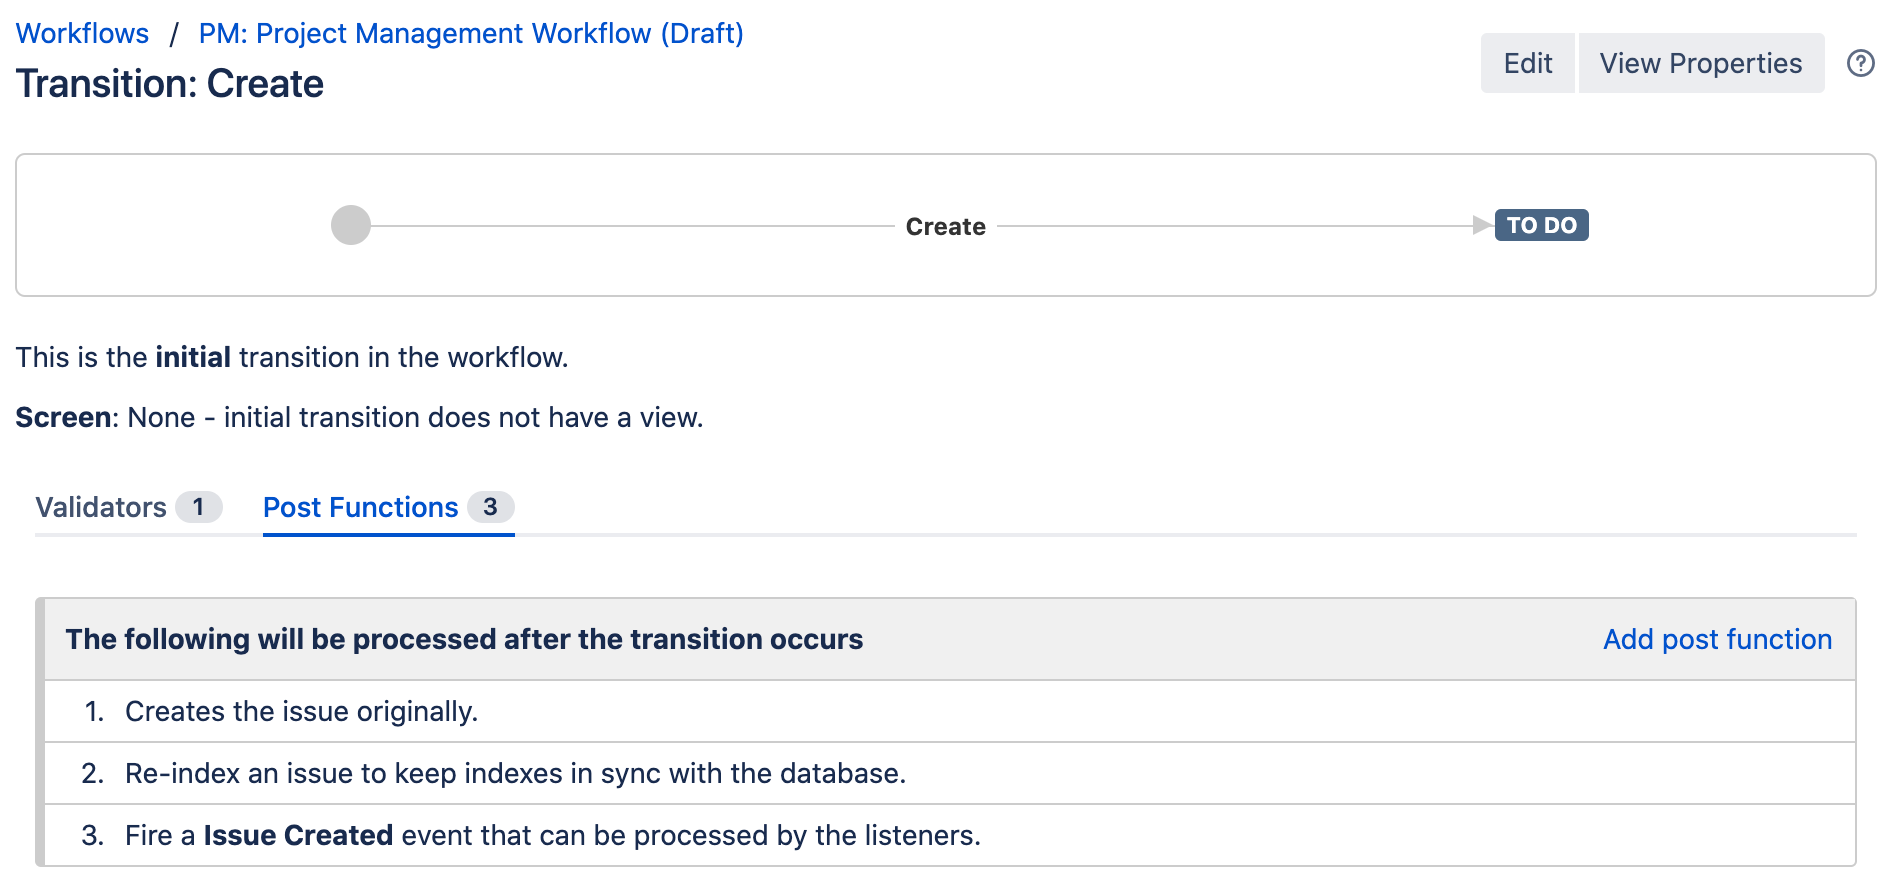The image size is (1886, 882).
Task: Click the Post Functions count badge
Action: (x=490, y=507)
